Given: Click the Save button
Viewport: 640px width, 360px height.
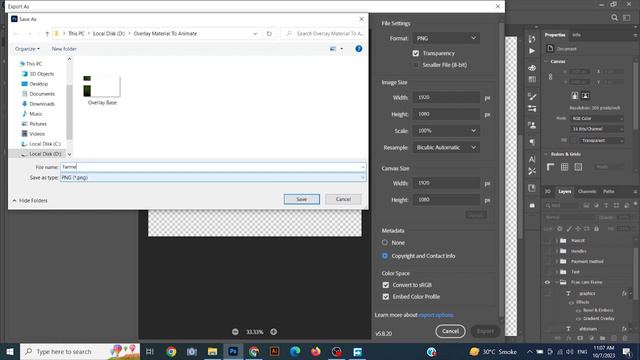Looking at the screenshot, I should (x=302, y=199).
